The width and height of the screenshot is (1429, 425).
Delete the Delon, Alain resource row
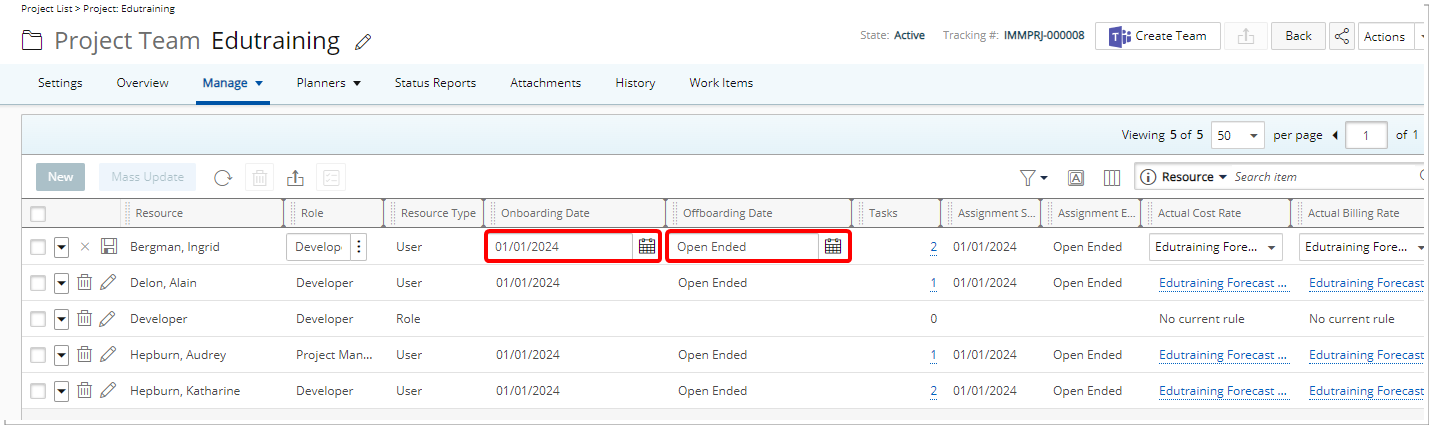[x=85, y=283]
